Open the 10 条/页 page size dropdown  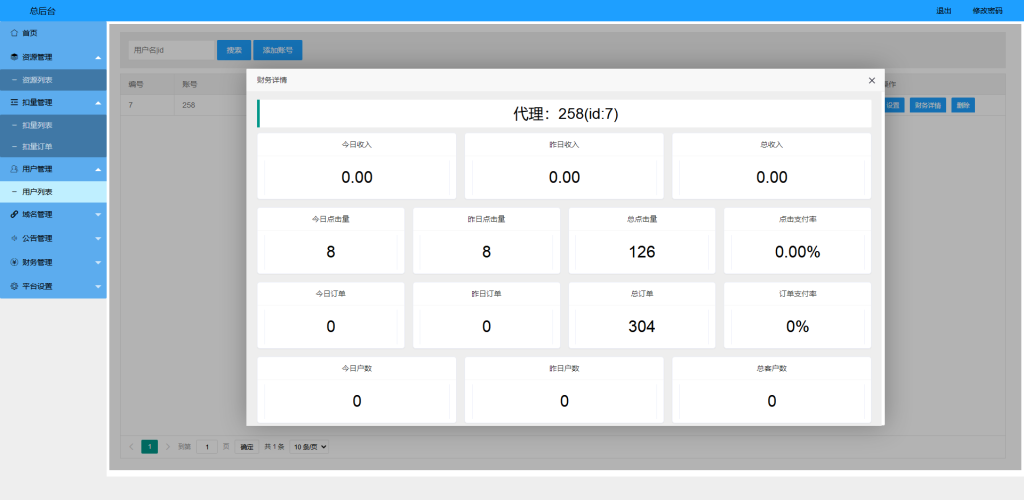pyautogui.click(x=309, y=447)
